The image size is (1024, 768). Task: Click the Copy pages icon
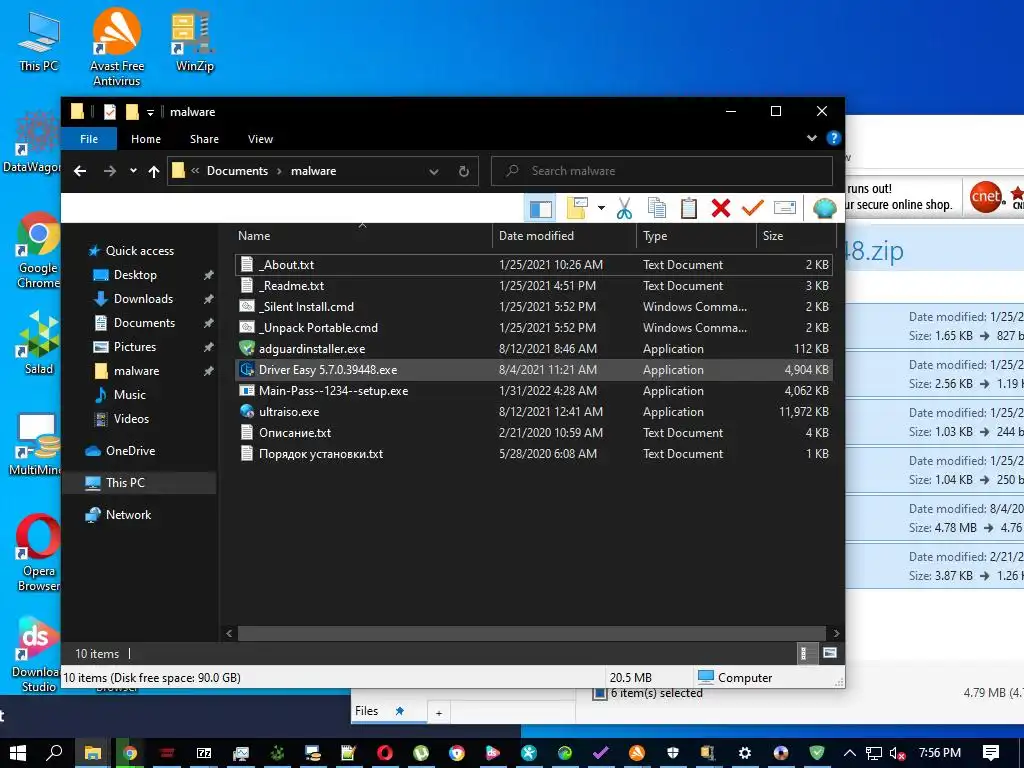(x=656, y=208)
